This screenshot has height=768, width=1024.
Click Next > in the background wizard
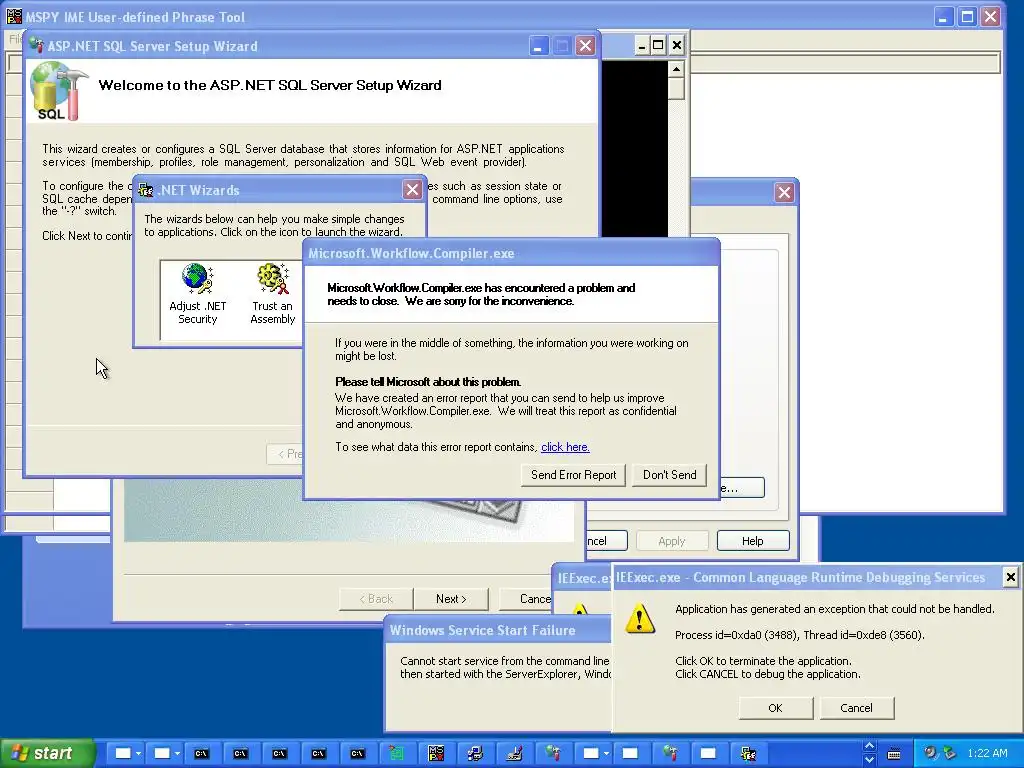[451, 599]
